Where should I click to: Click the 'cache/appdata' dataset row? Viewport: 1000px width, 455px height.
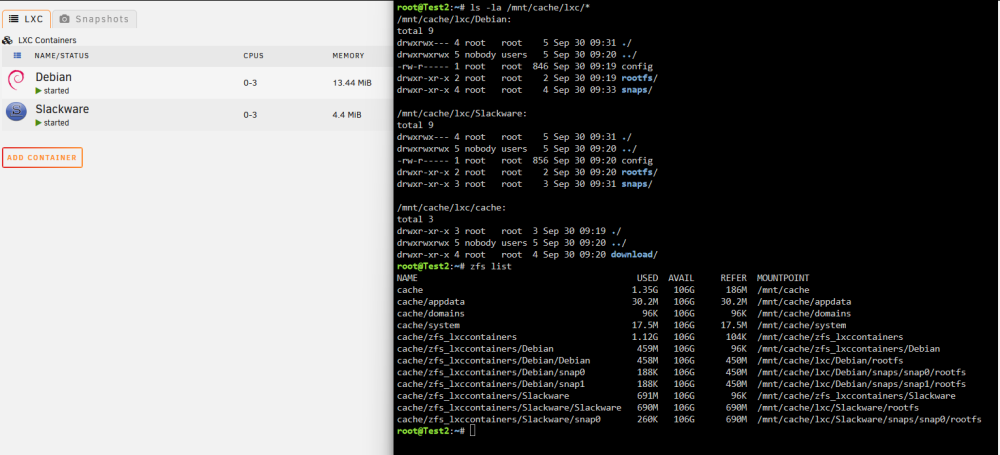624,302
